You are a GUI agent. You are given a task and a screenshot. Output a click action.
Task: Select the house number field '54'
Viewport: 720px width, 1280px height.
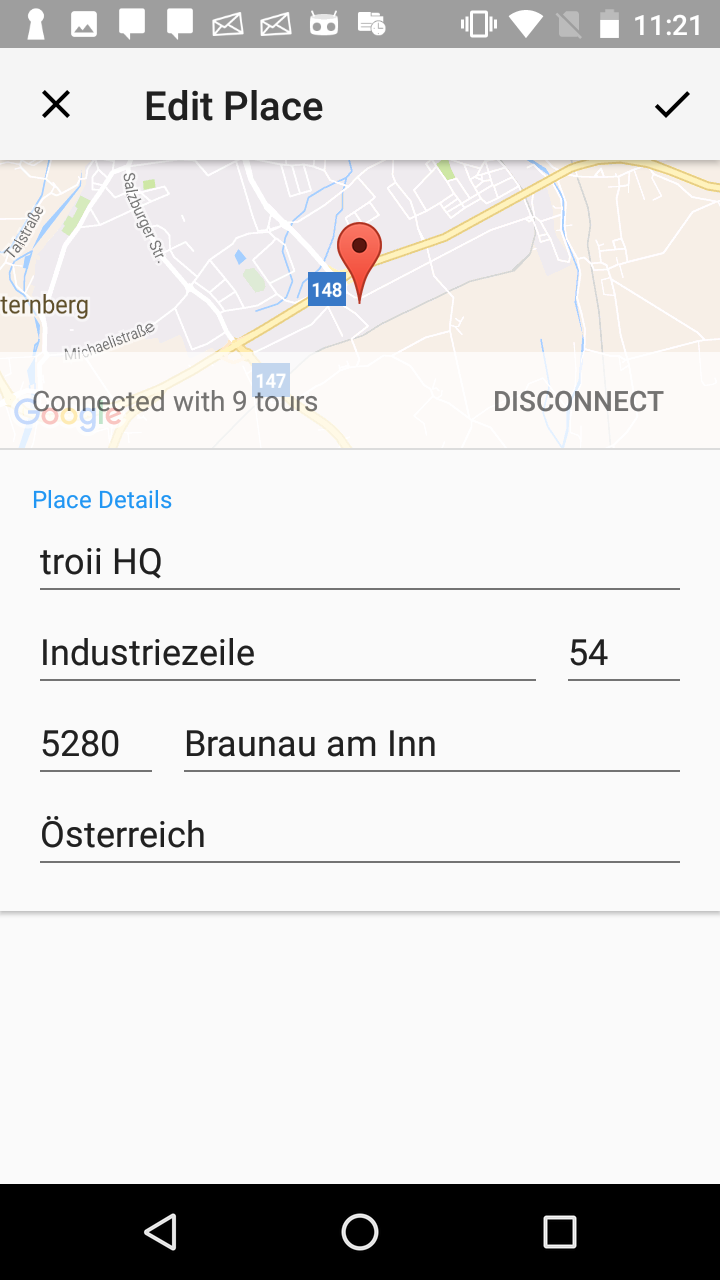[622, 653]
